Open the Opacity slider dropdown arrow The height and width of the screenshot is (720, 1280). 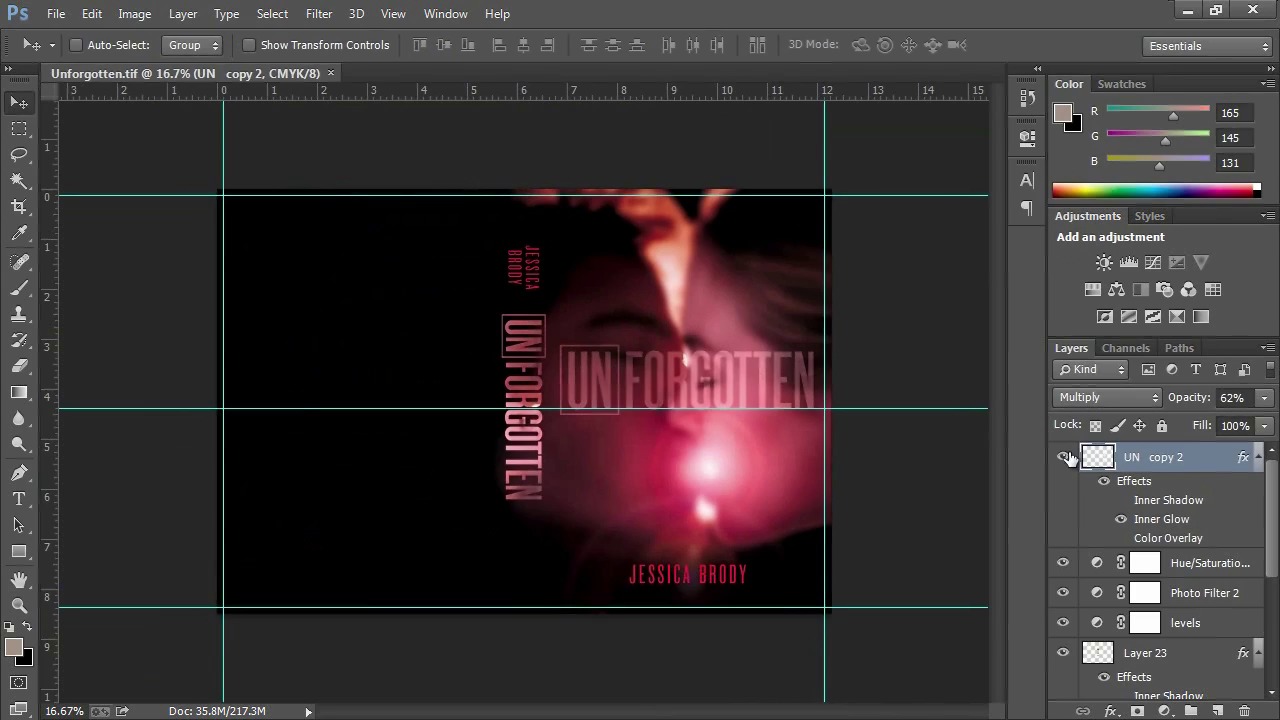pos(1264,398)
